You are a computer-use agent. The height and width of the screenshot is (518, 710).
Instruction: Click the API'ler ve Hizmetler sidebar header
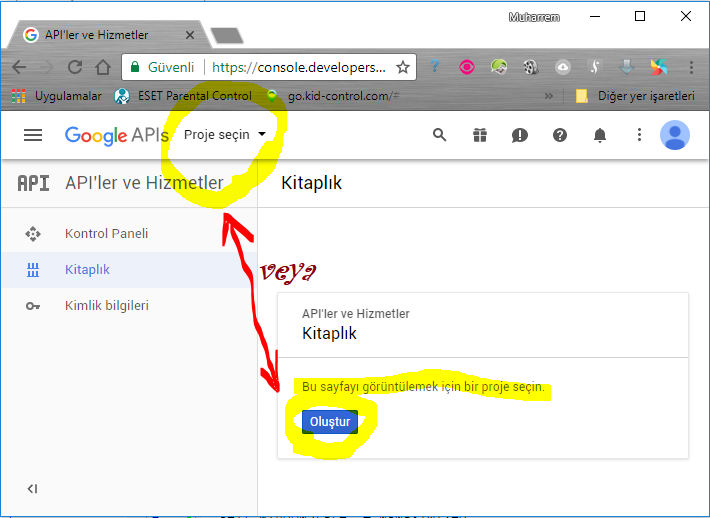[144, 183]
